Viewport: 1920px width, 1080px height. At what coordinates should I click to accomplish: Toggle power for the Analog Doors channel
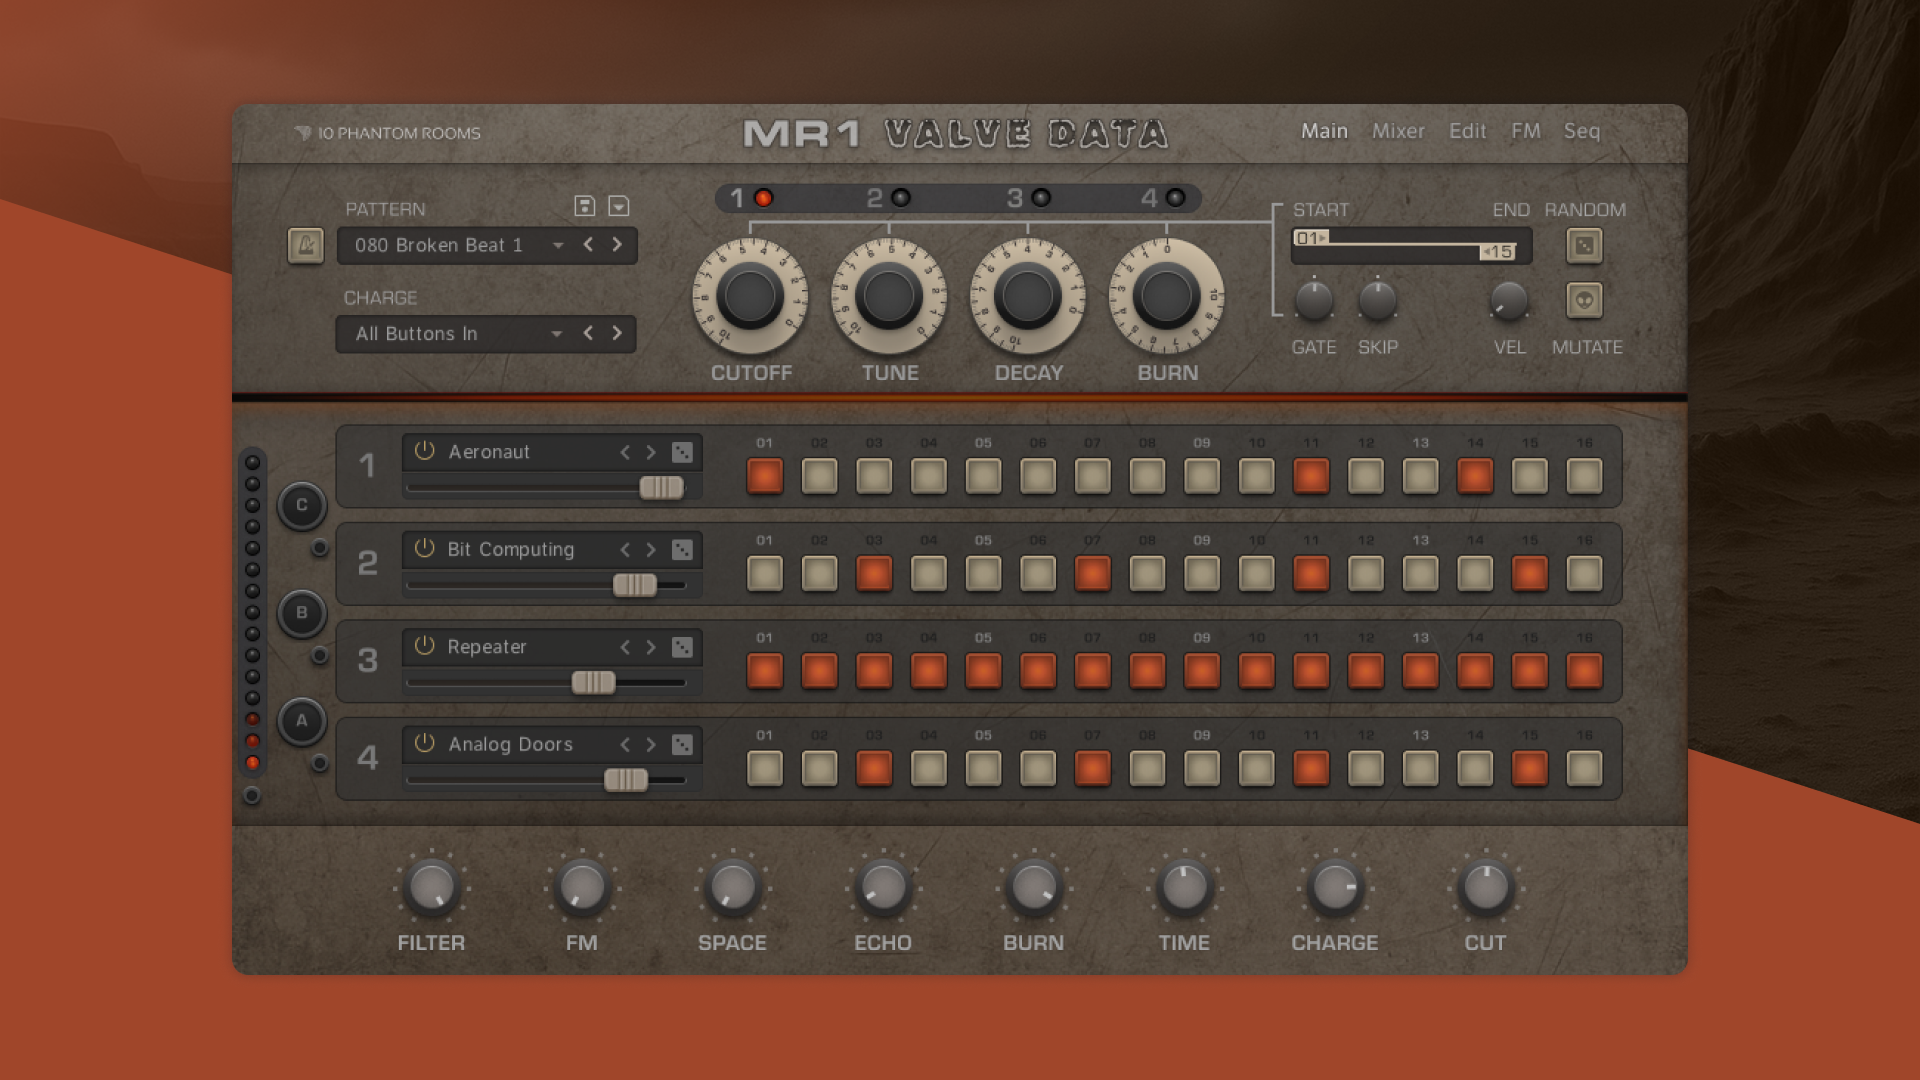coord(425,744)
